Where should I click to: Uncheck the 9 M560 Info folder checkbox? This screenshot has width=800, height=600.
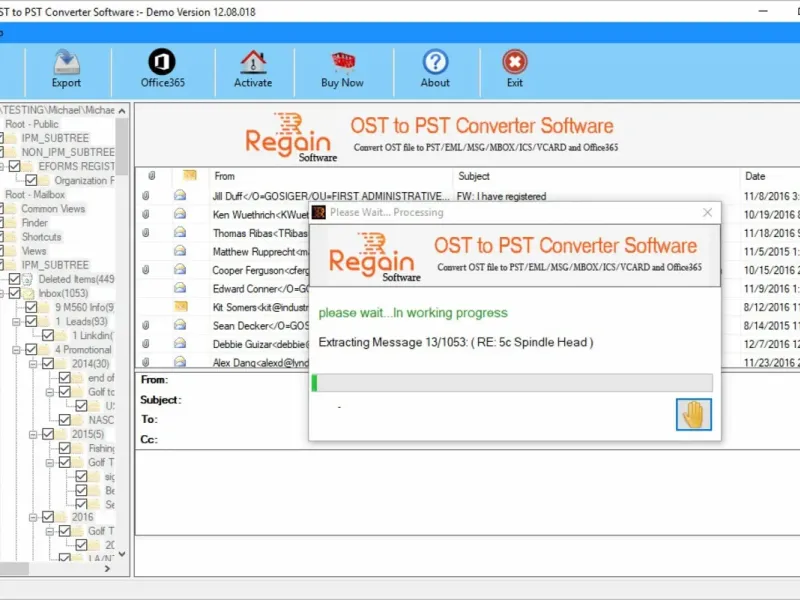31,307
